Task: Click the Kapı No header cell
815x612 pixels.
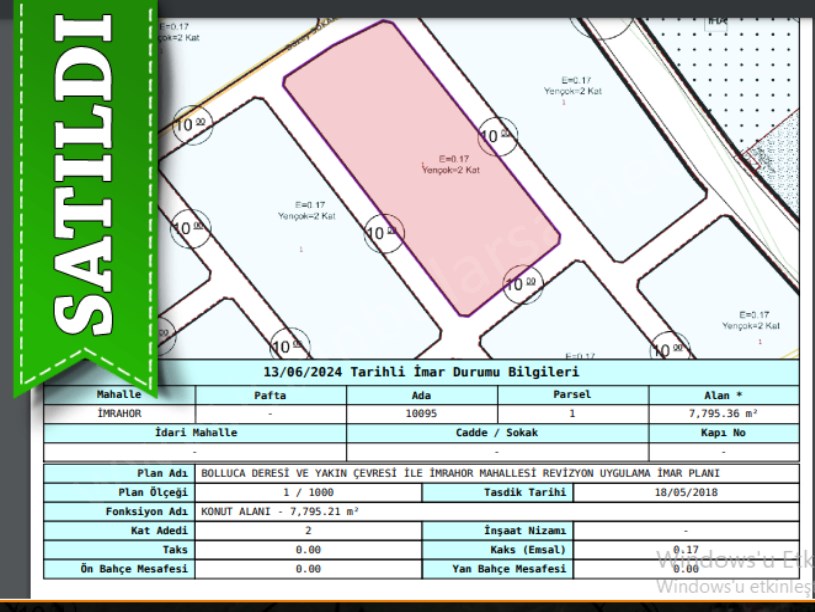Action: [723, 433]
